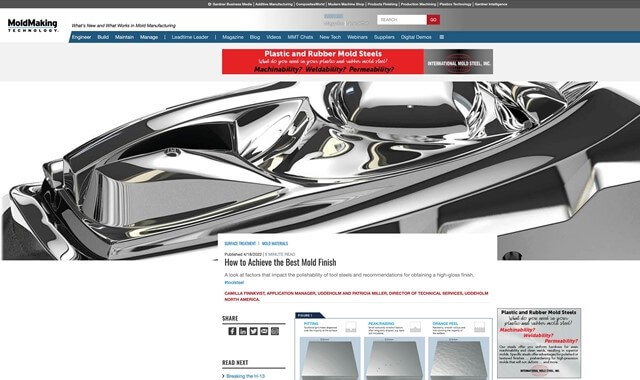This screenshot has width=640, height=380.
Task: Click the Peak/Raising steel sample image
Action: pos(394,358)
